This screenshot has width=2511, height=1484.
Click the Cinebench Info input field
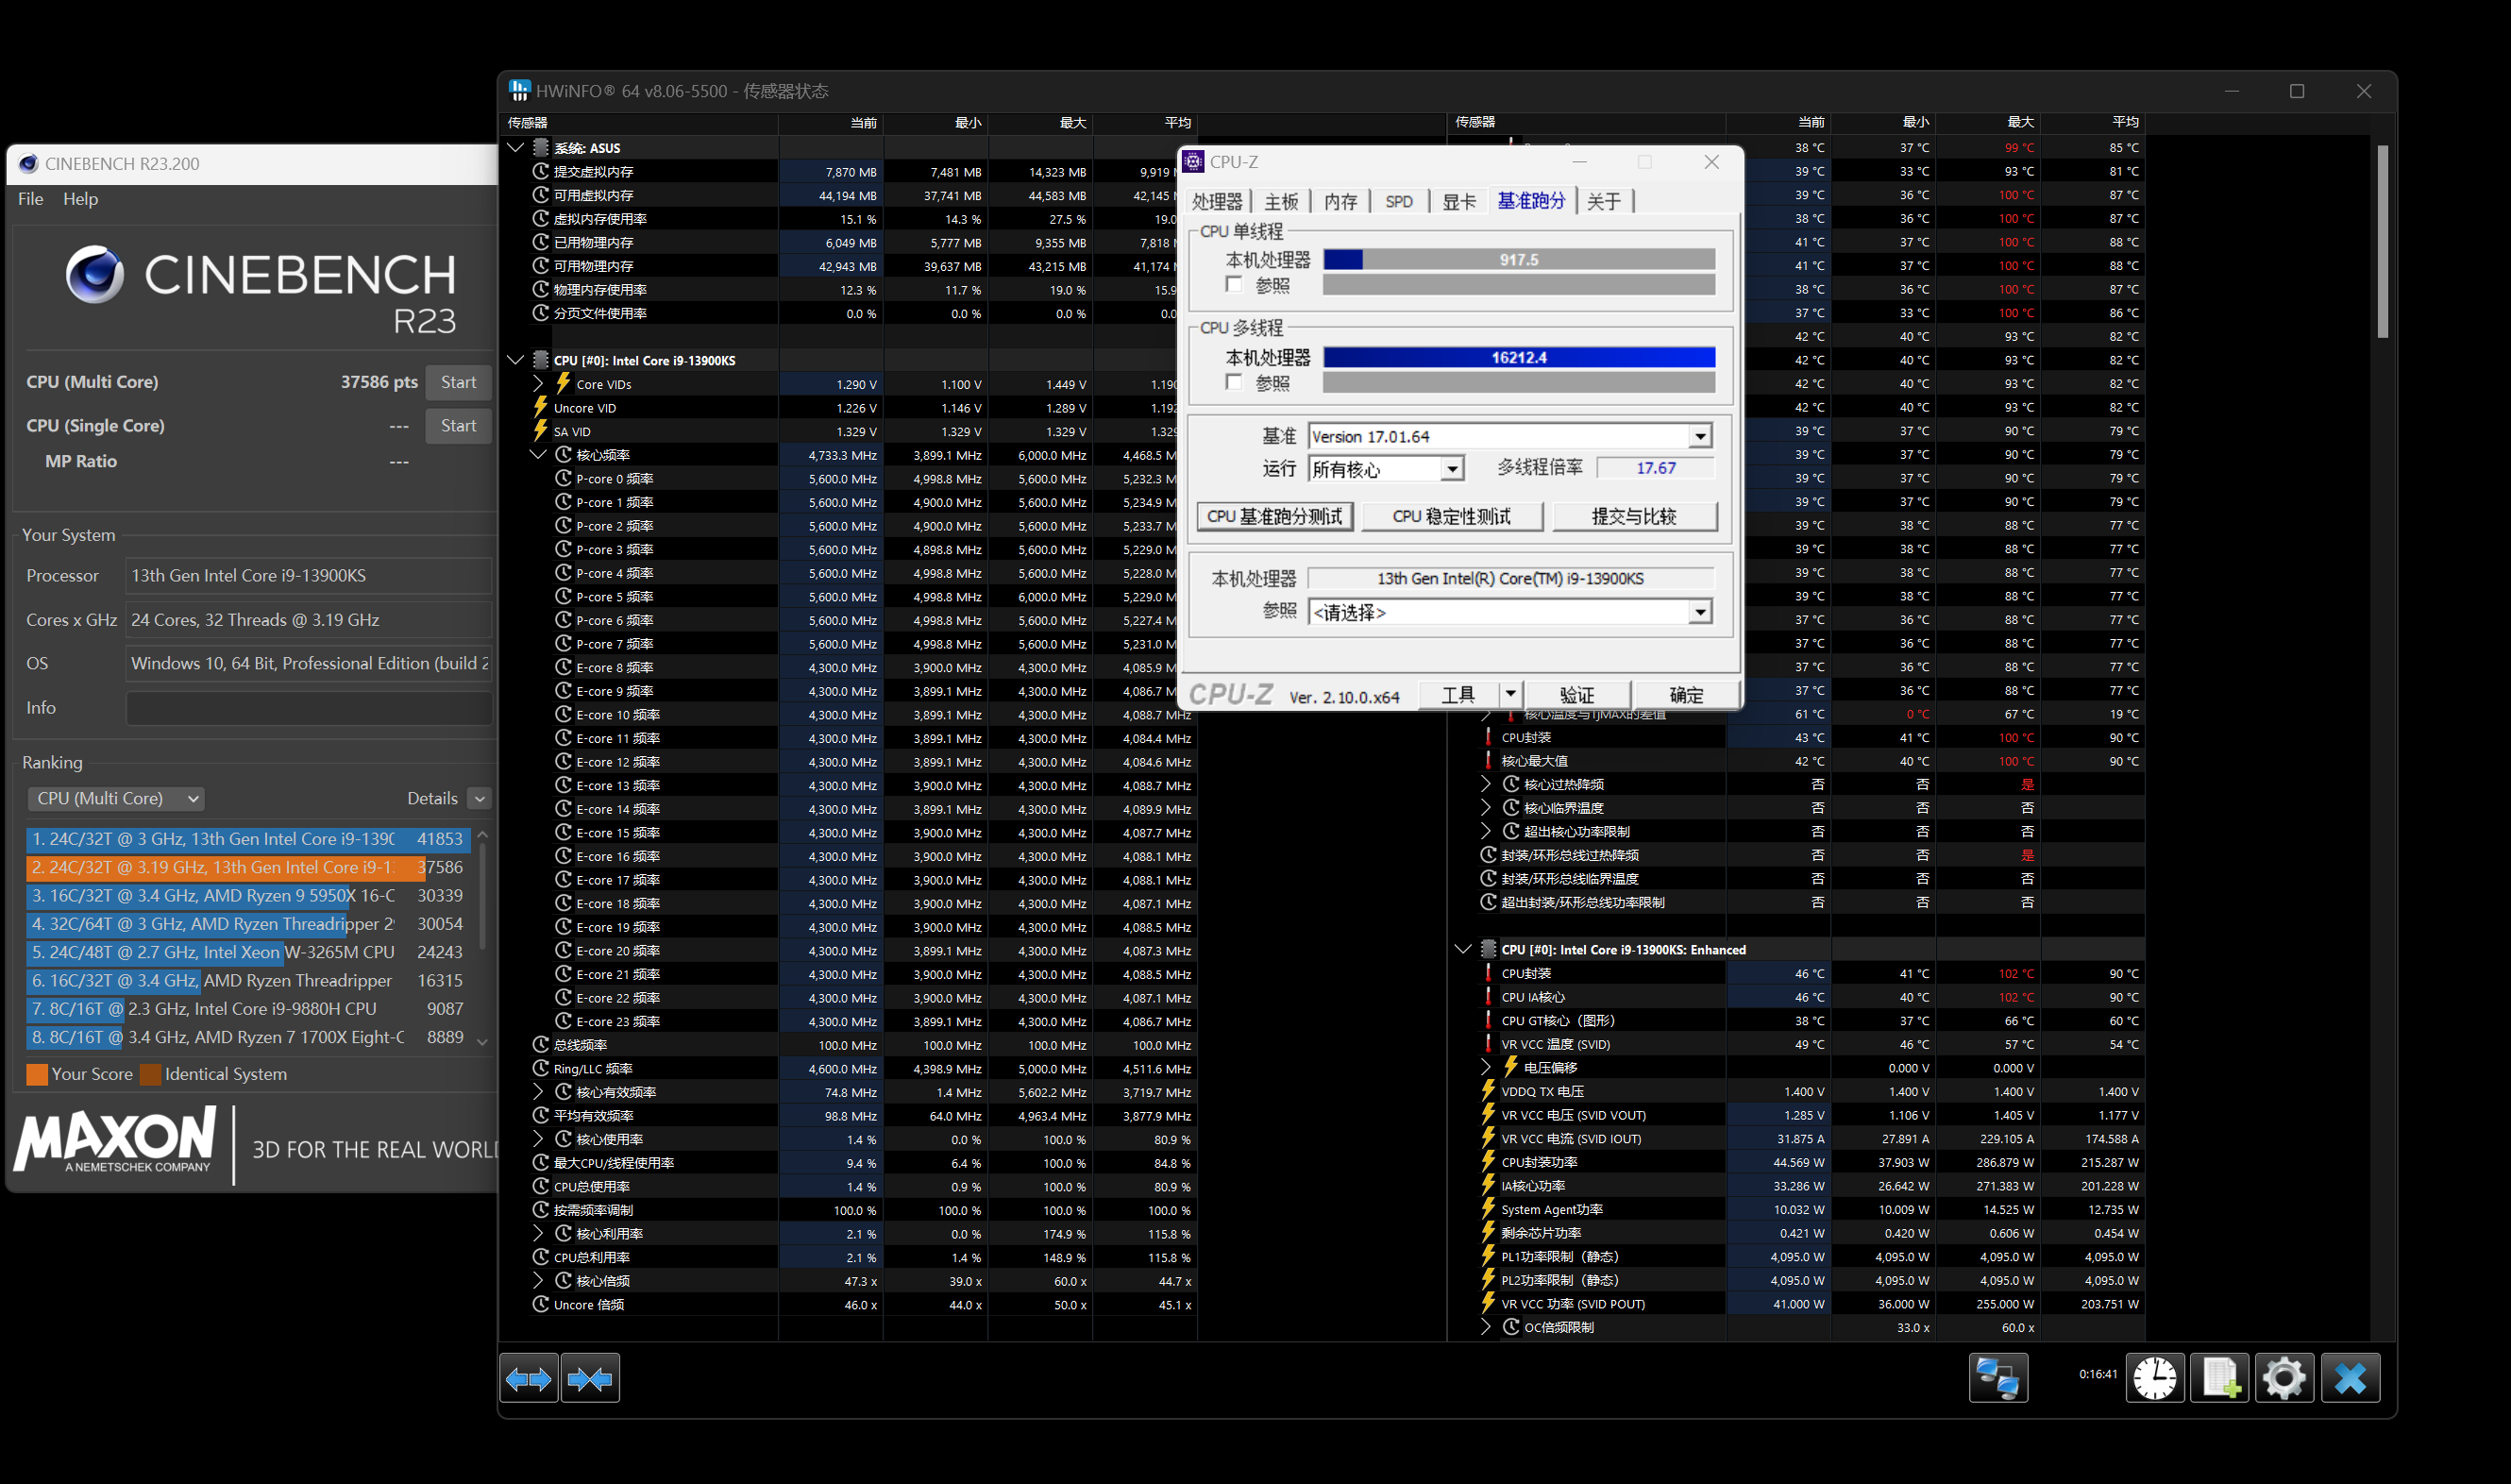pos(309,708)
